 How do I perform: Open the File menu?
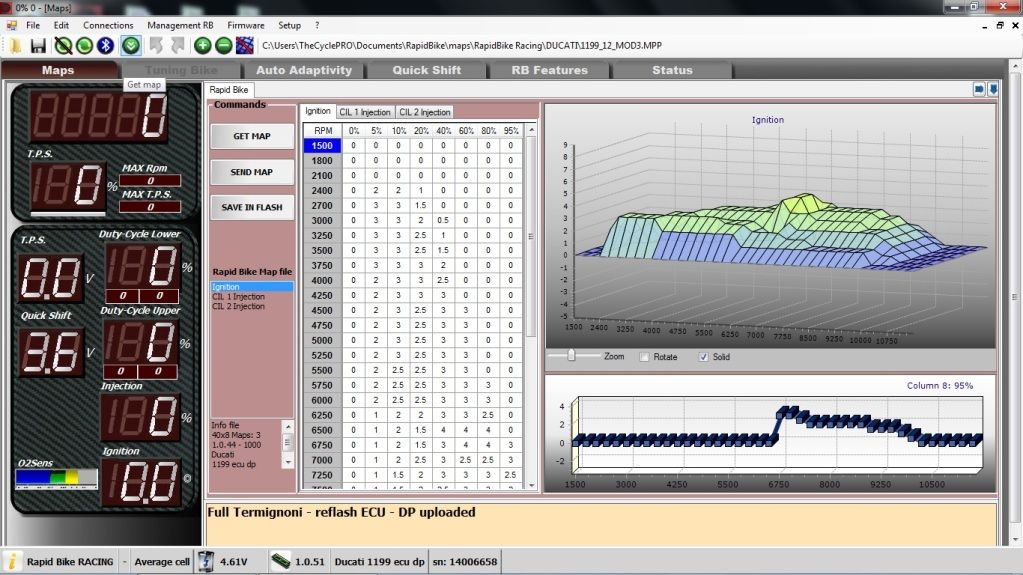click(x=33, y=25)
